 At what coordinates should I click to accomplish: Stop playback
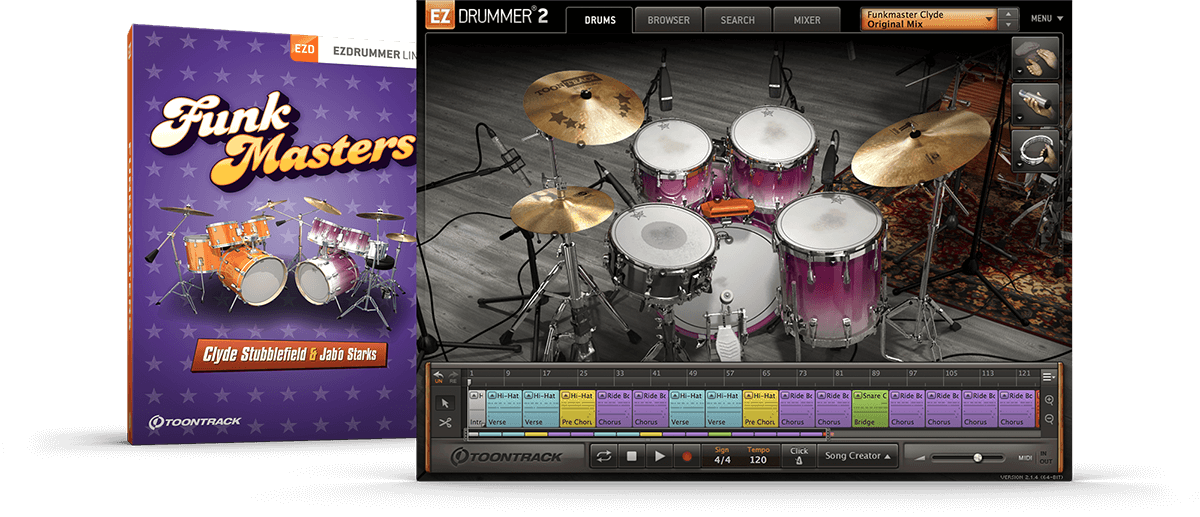click(x=631, y=456)
